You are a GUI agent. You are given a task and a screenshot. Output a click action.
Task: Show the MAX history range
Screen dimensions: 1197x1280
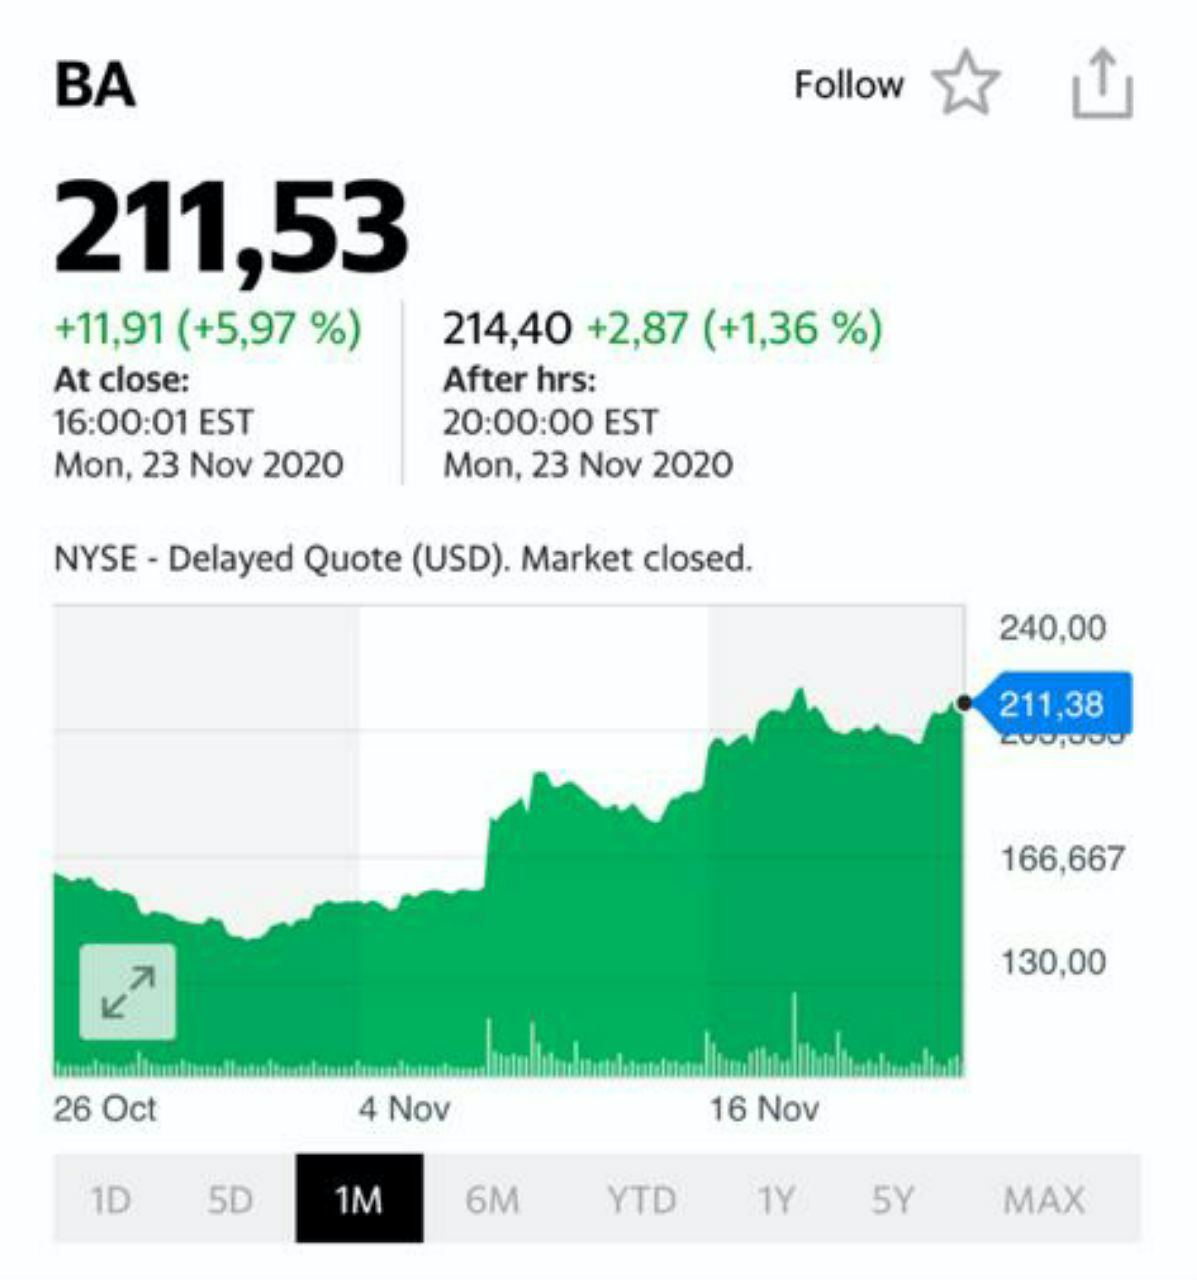[x=1043, y=1199]
